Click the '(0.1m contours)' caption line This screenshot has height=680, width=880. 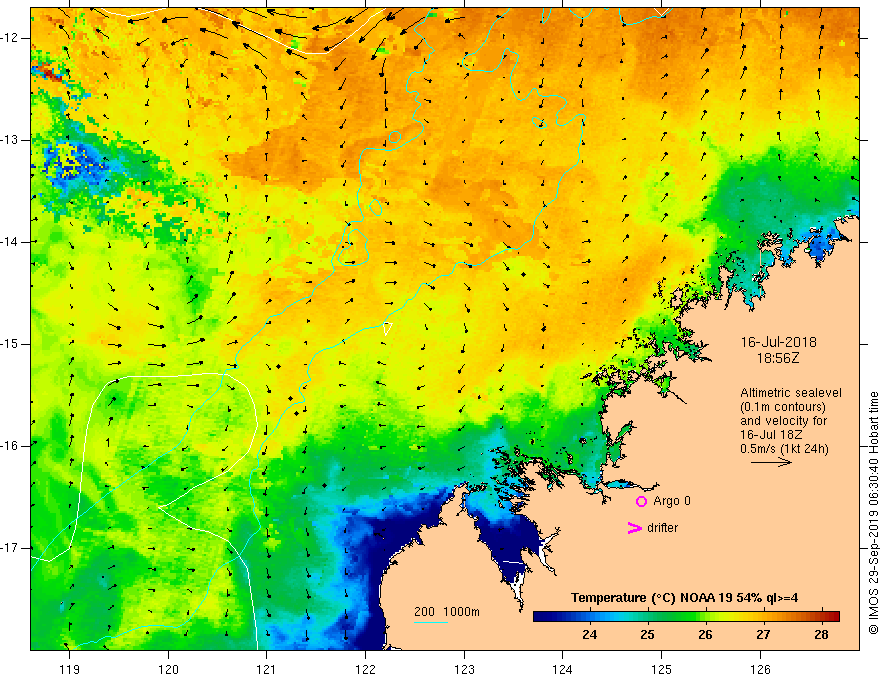(x=783, y=407)
